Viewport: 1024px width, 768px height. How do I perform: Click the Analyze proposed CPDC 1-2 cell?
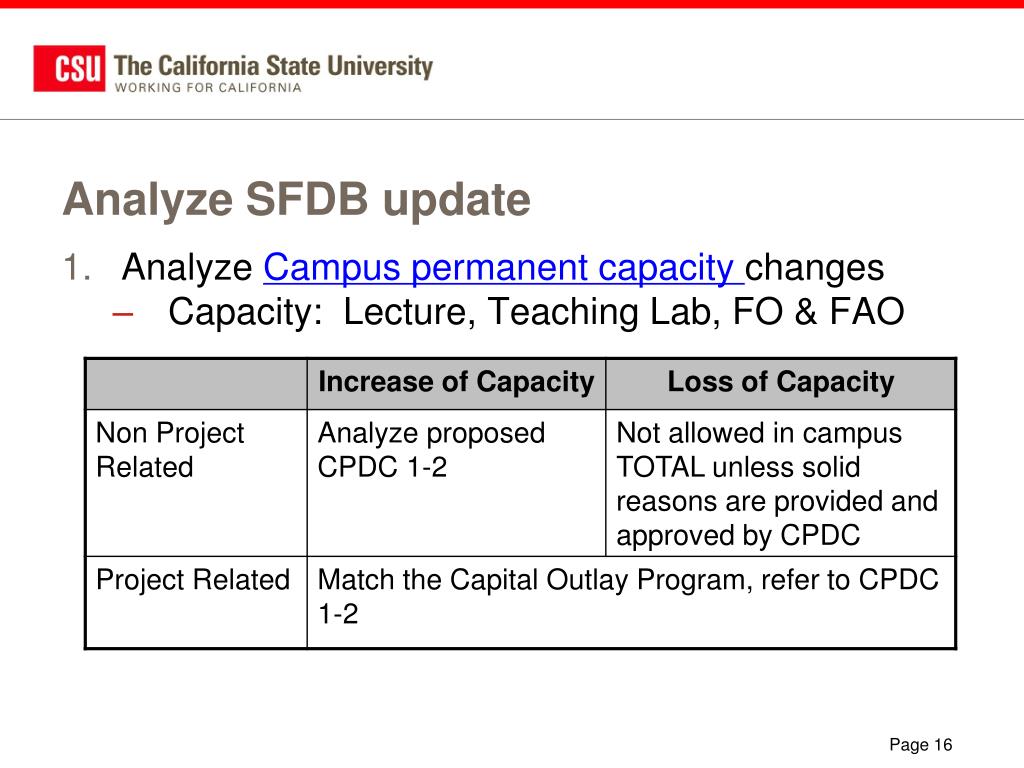[456, 483]
